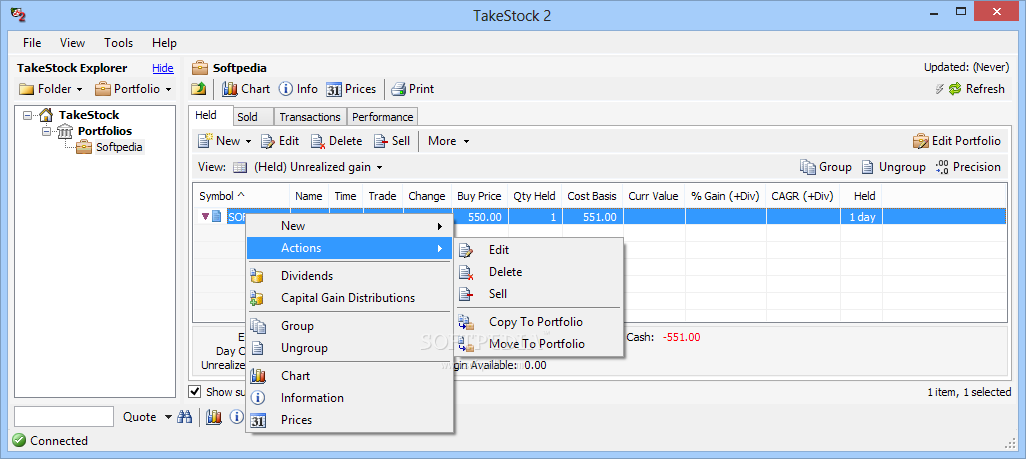Select Move To Portfolio
Viewport: 1026px width, 459px height.
coord(539,344)
